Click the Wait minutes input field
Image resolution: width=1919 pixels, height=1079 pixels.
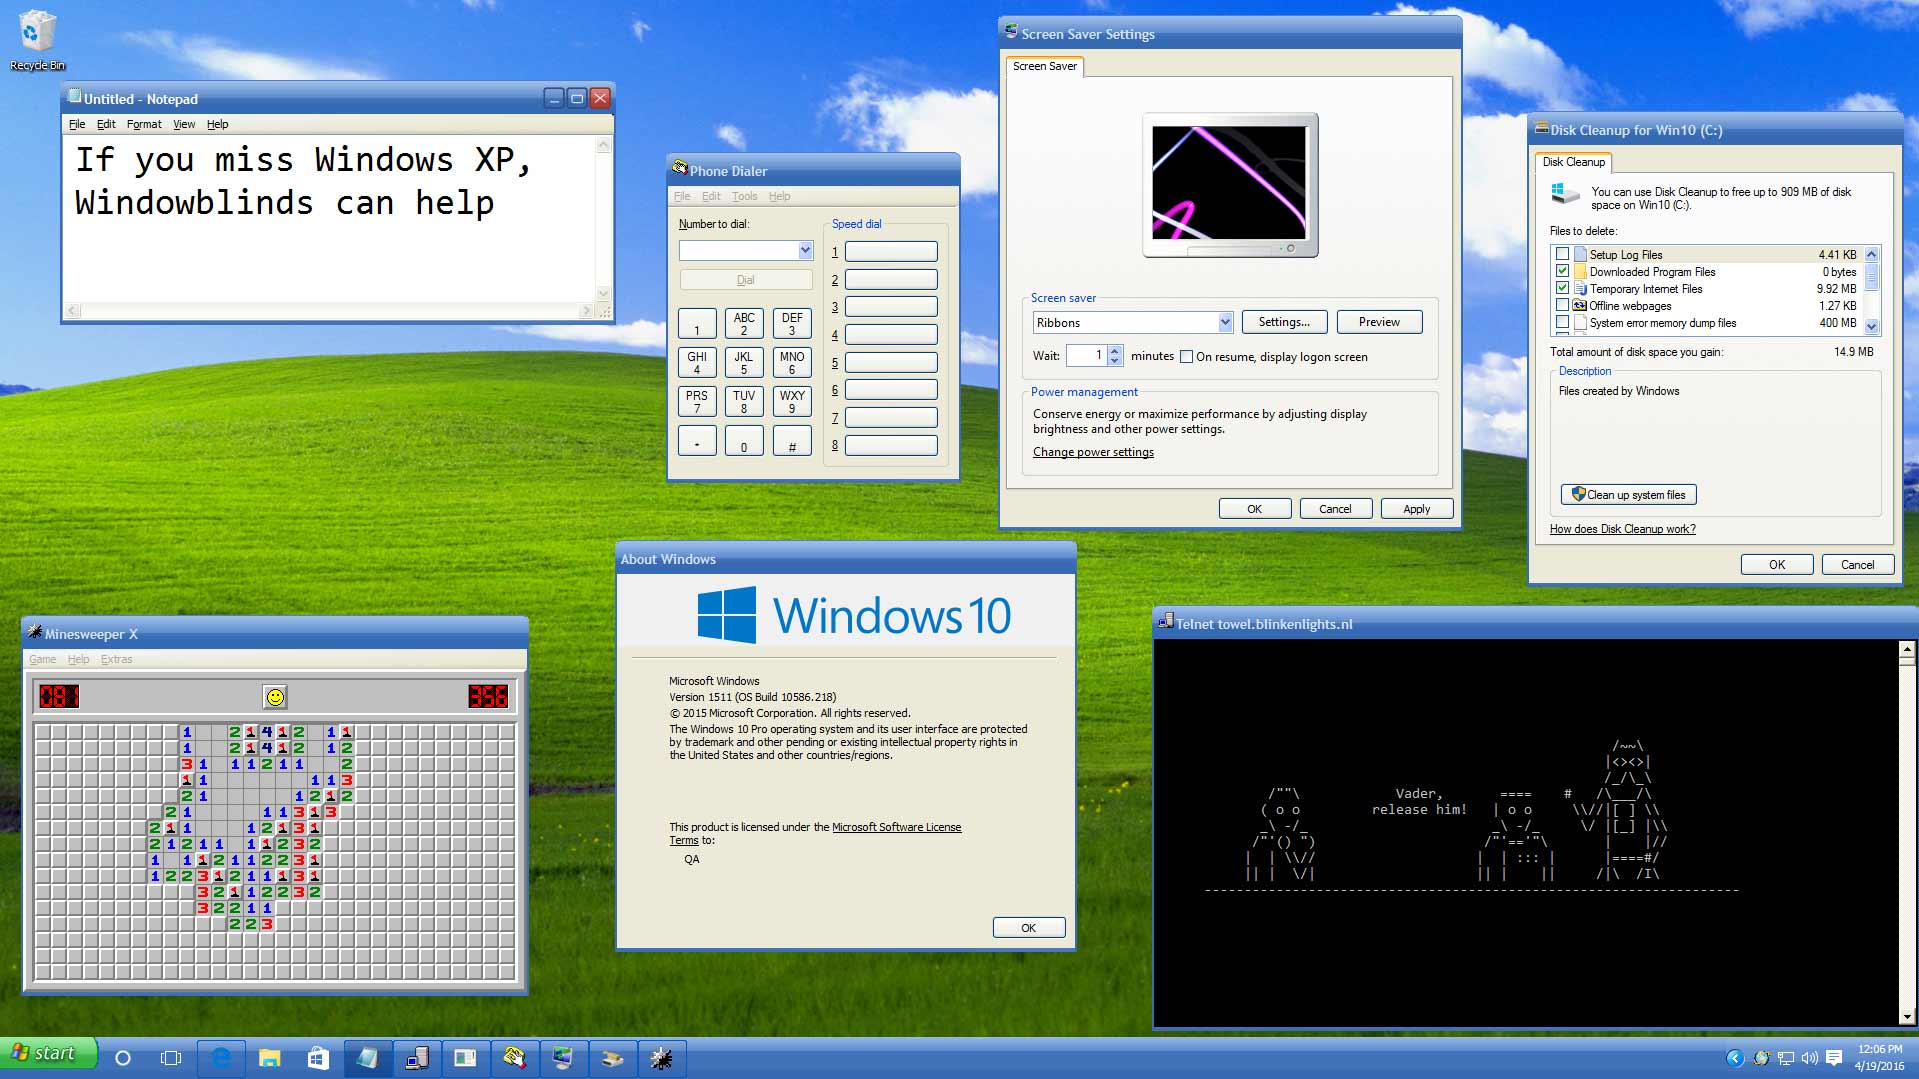[x=1086, y=355]
